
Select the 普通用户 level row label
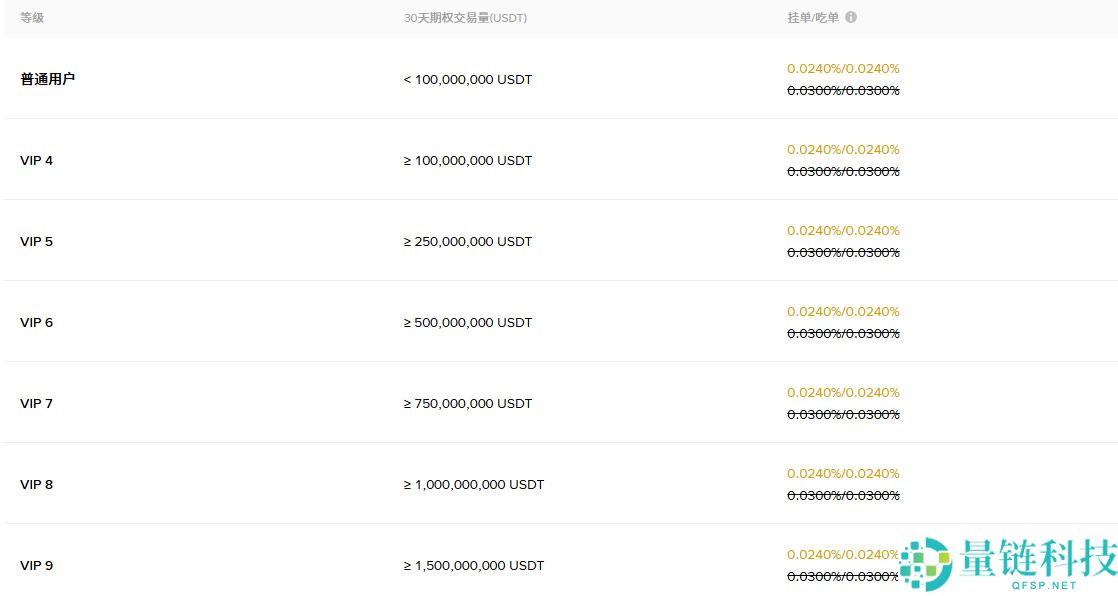point(47,79)
